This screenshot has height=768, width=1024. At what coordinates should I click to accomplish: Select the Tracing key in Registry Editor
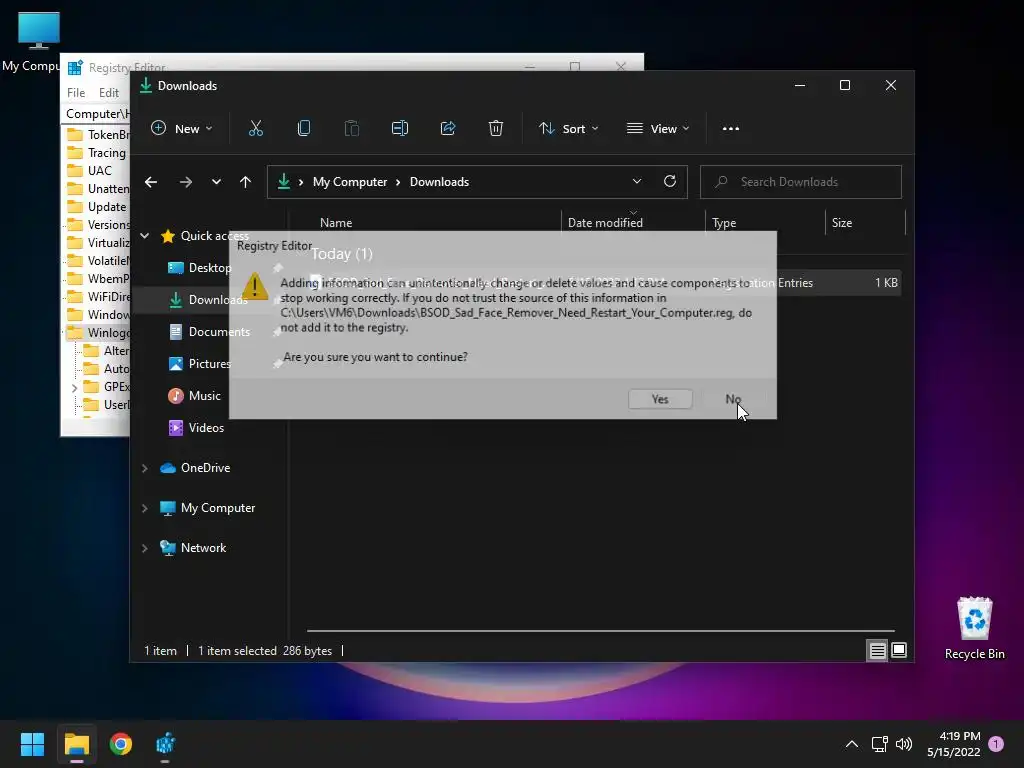click(x=98, y=153)
